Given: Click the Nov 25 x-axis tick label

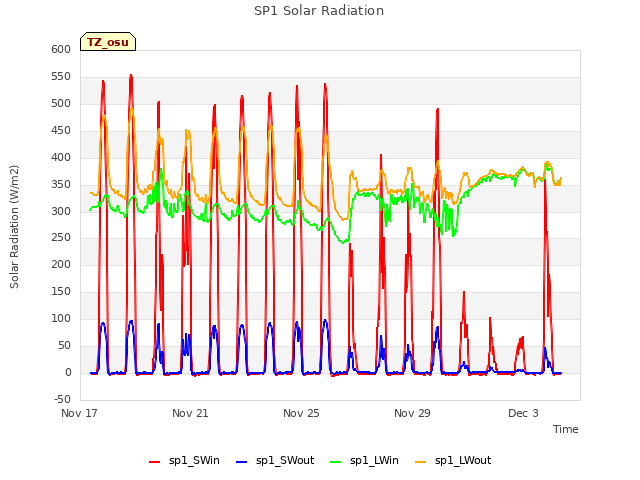Looking at the screenshot, I should (x=301, y=413).
